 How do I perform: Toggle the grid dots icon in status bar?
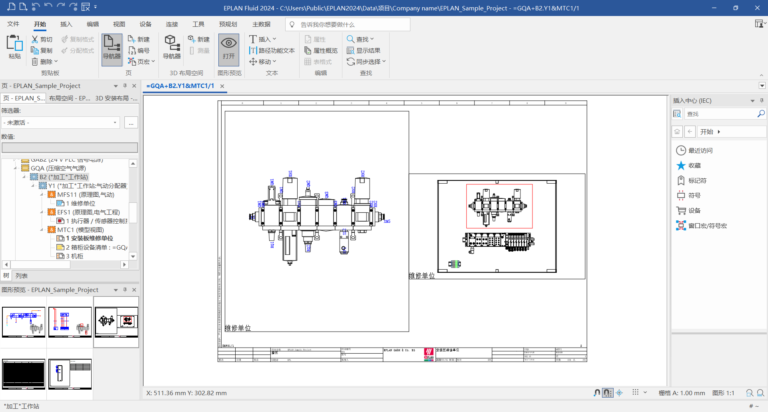pyautogui.click(x=635, y=392)
